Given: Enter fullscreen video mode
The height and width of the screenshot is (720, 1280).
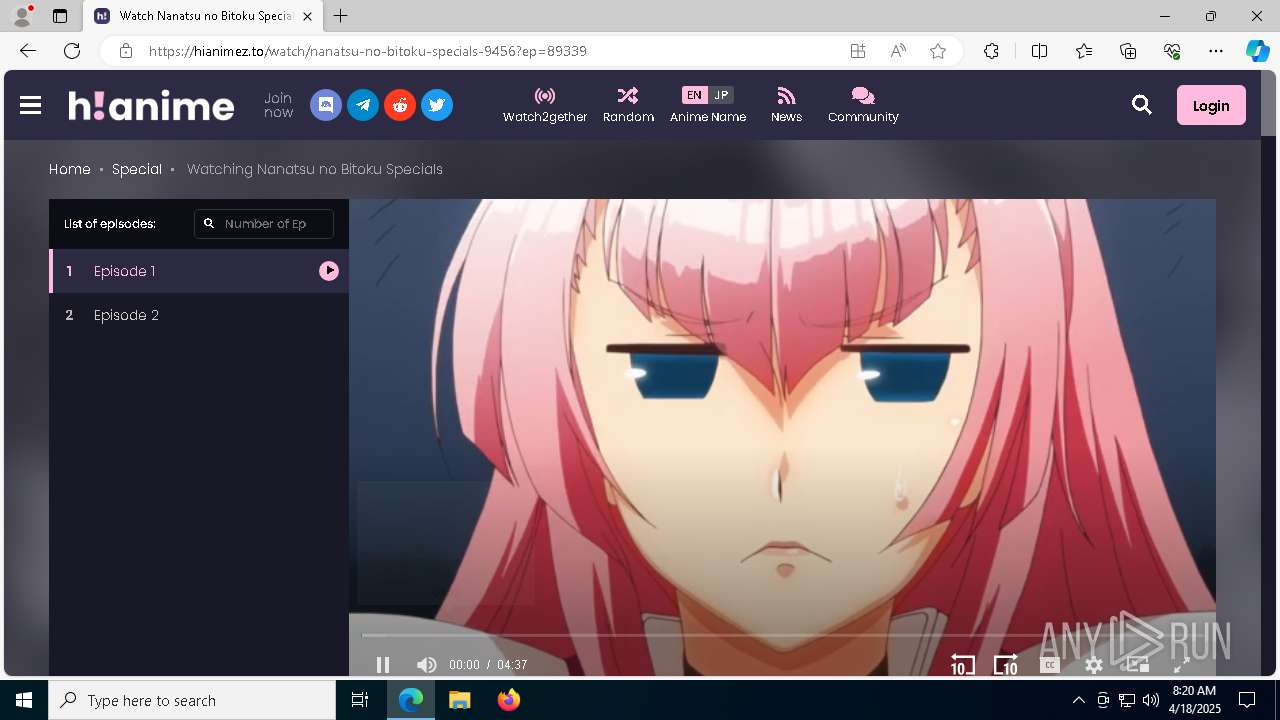Looking at the screenshot, I should click(1181, 665).
